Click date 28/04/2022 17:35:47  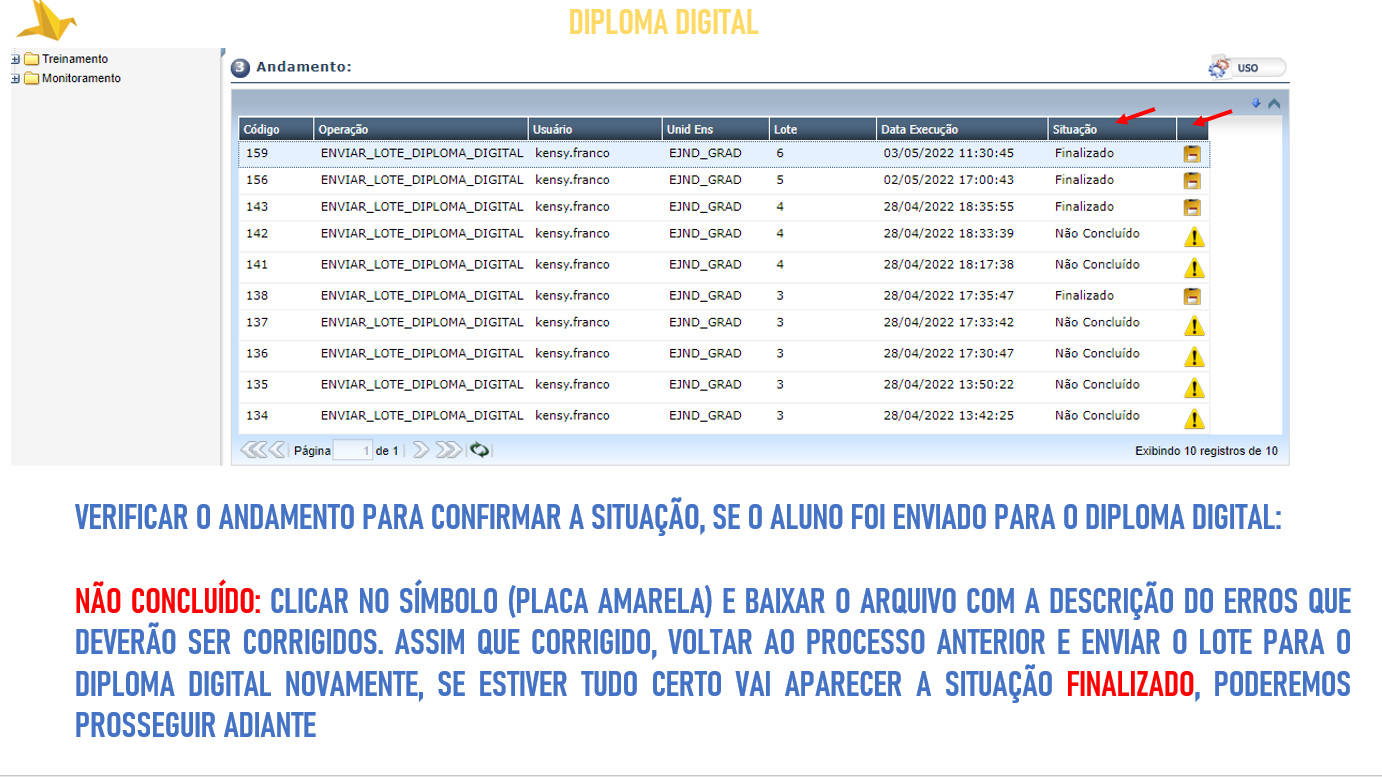(949, 296)
